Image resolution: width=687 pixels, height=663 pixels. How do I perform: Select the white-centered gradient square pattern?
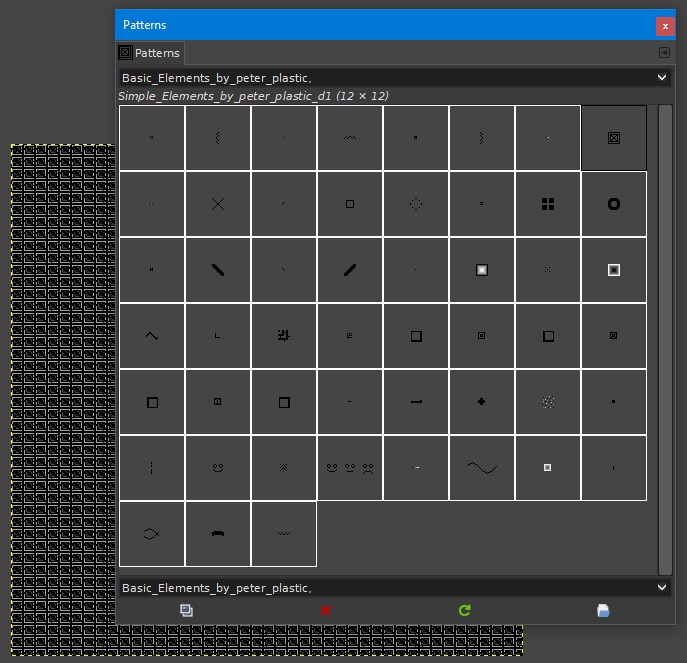[x=482, y=270]
